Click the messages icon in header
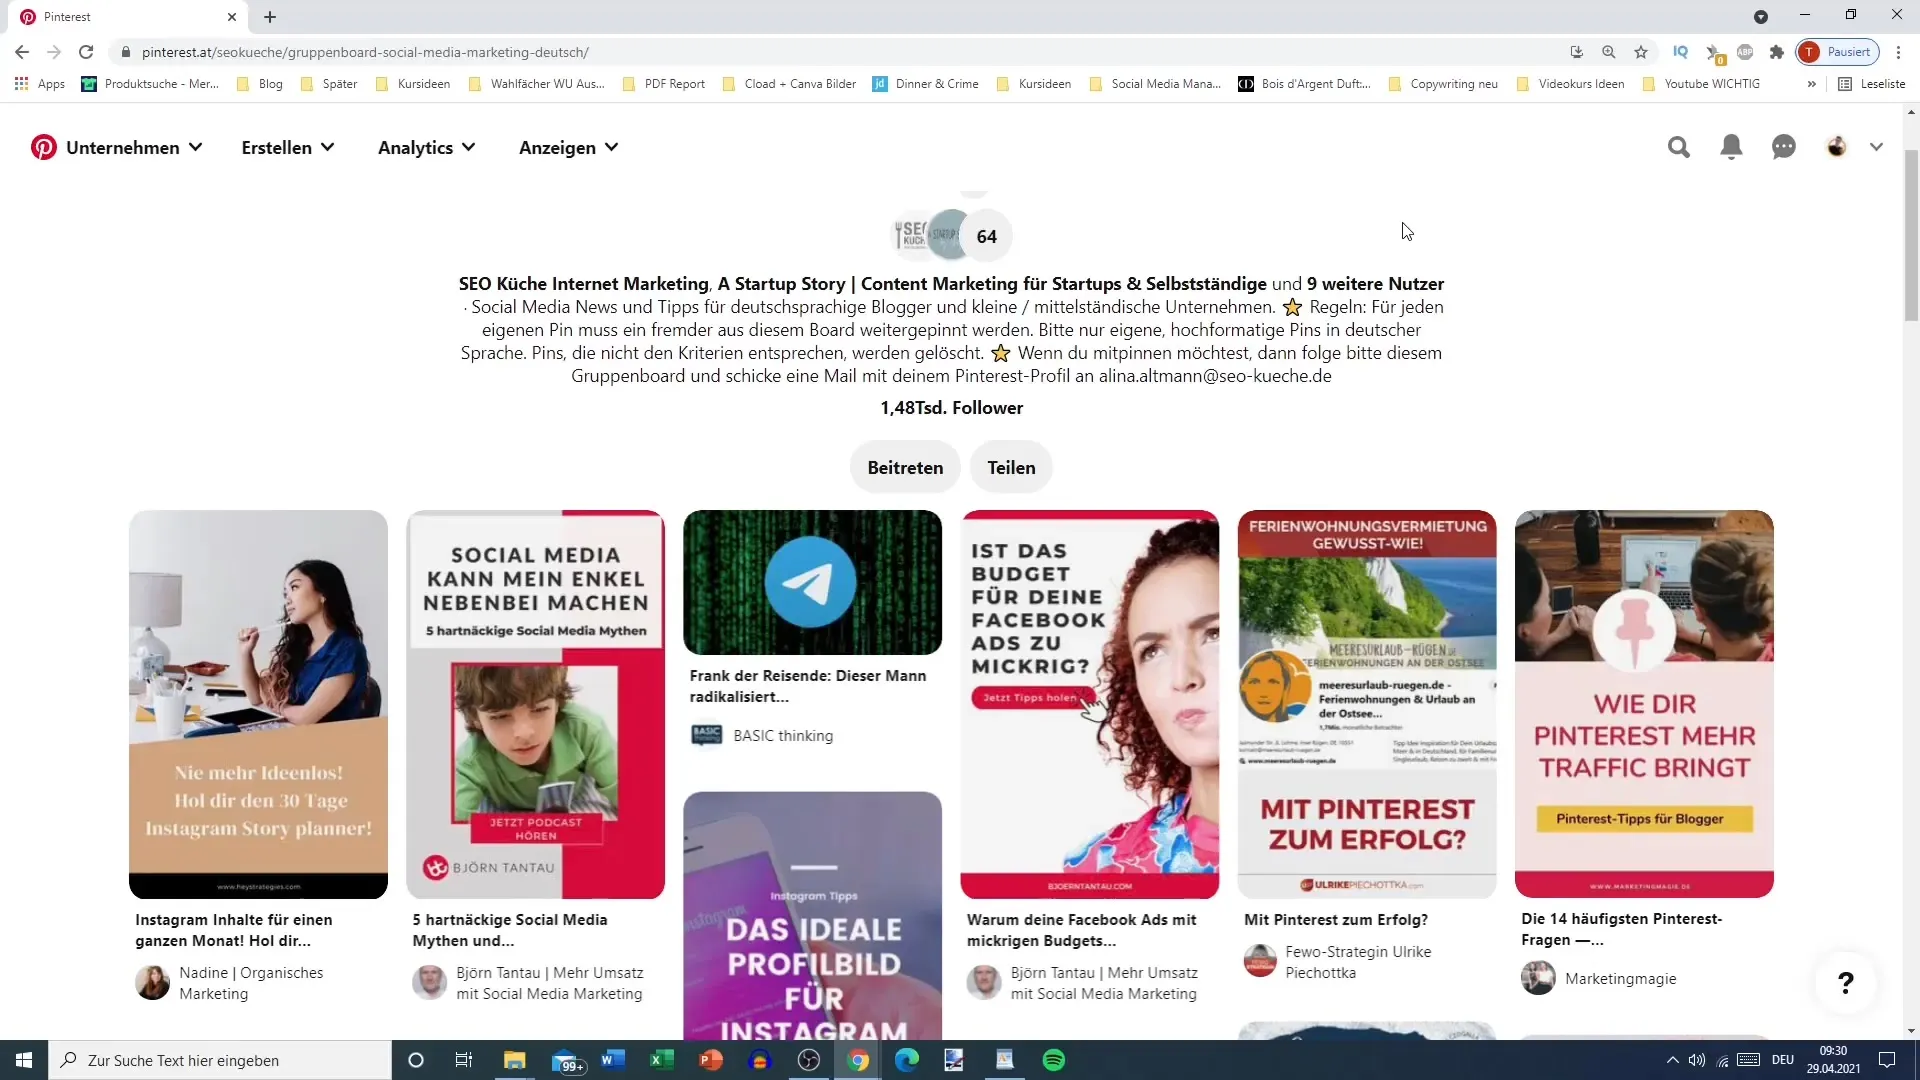The image size is (1920, 1080). click(x=1783, y=146)
